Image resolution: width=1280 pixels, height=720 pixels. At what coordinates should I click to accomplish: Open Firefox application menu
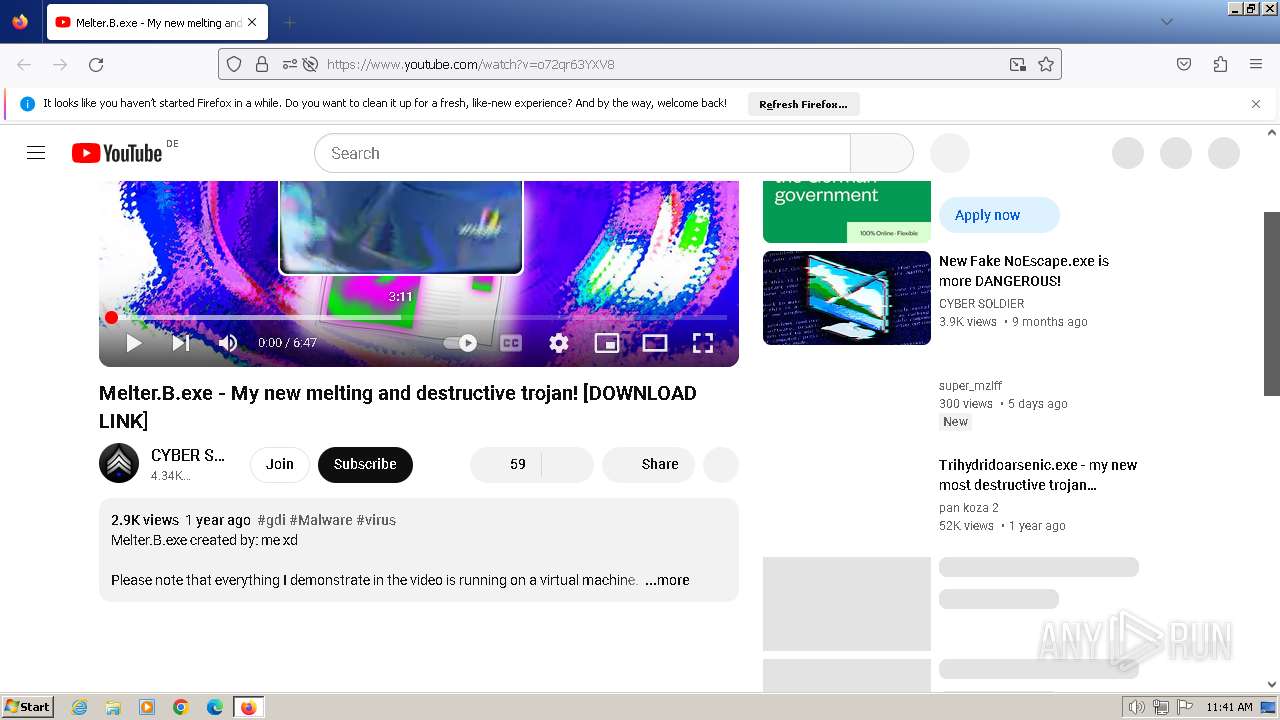(1256, 64)
